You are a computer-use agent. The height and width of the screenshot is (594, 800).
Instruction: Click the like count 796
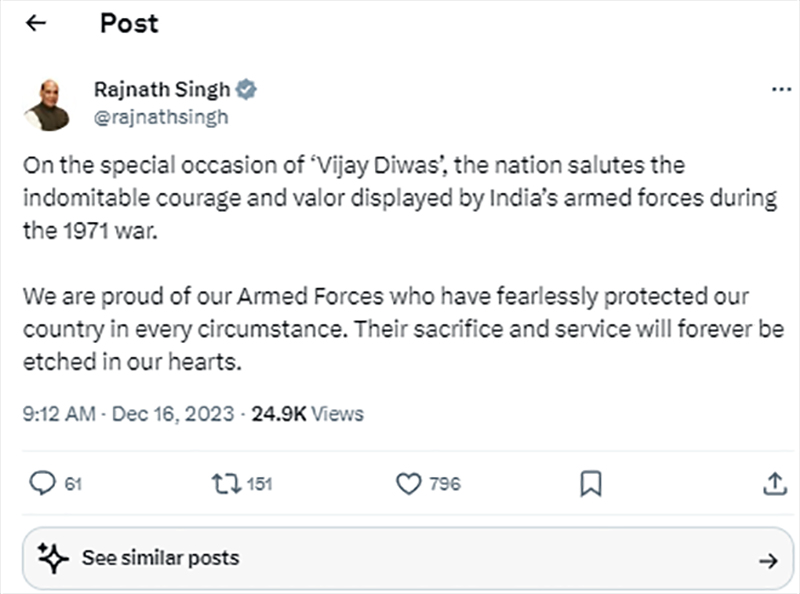(444, 485)
